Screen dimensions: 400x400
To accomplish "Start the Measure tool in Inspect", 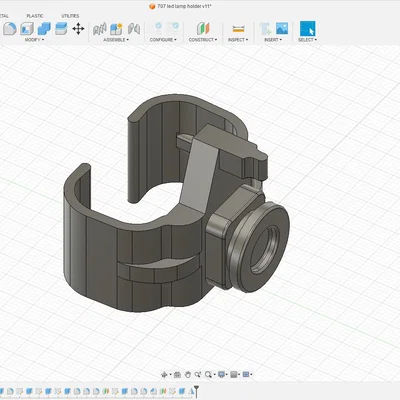I will tap(238, 29).
